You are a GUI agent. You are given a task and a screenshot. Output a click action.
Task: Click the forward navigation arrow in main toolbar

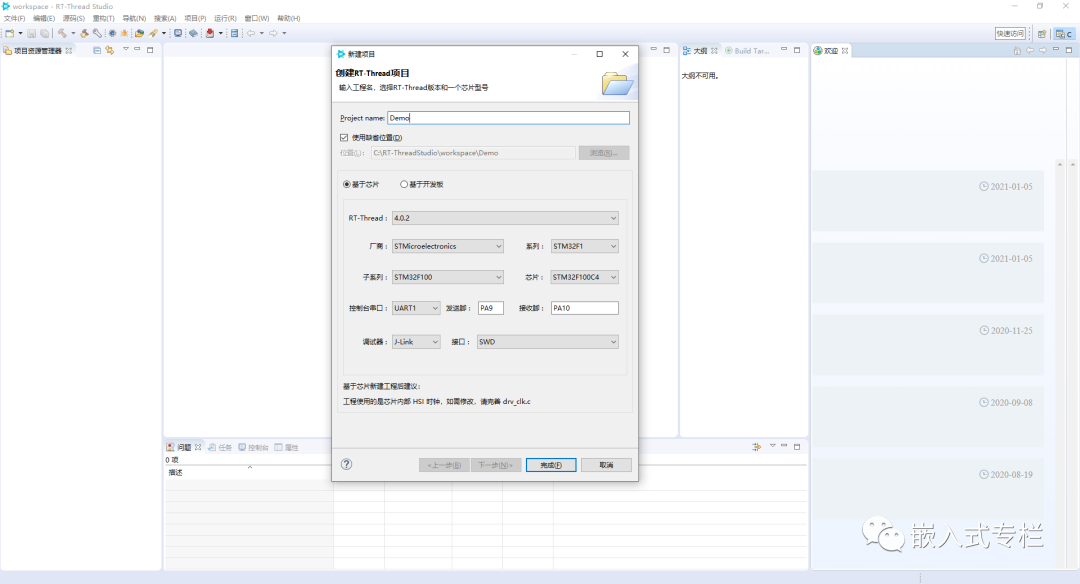click(273, 33)
